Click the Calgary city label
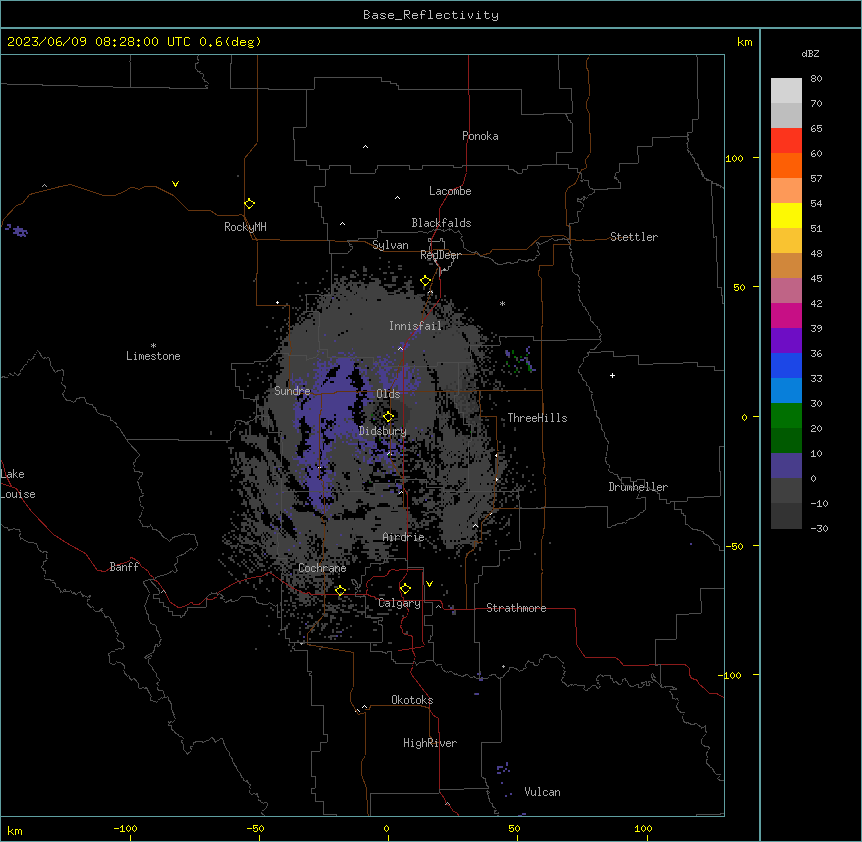 pos(399,603)
